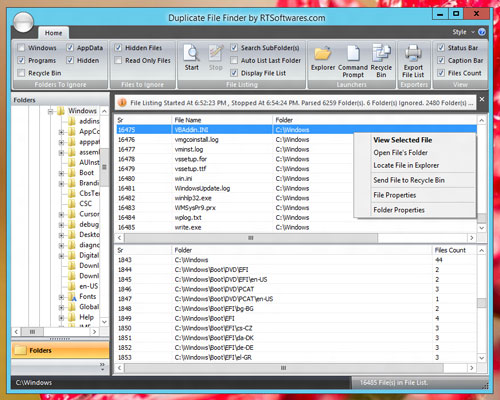Viewport: 500px width, 400px height.
Task: Click right arrow of folder tree scrollbar
Action: point(95,332)
